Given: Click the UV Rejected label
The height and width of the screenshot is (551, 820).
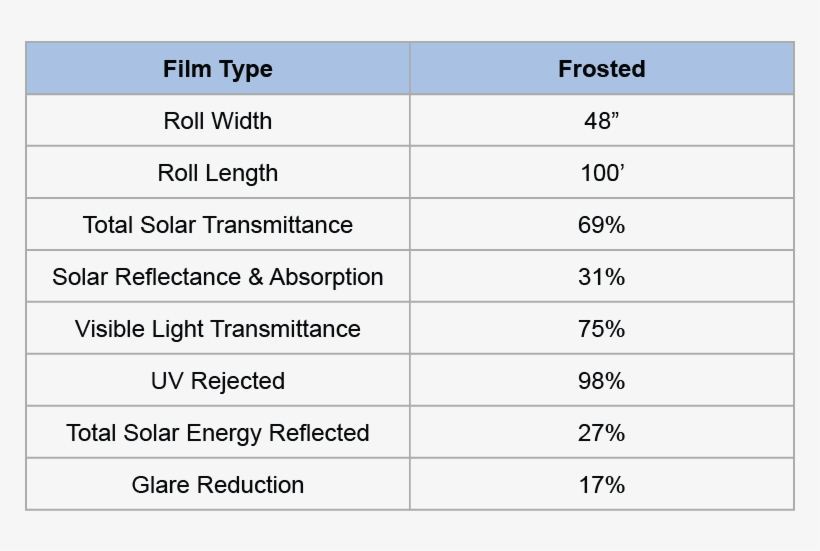Looking at the screenshot, I should 218,381.
